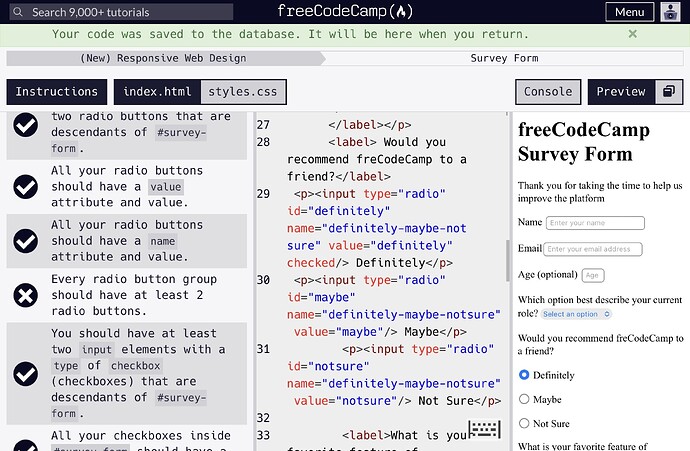Click line number 31 in editor gutter
Viewport: 690px width, 451px height.
(263, 349)
